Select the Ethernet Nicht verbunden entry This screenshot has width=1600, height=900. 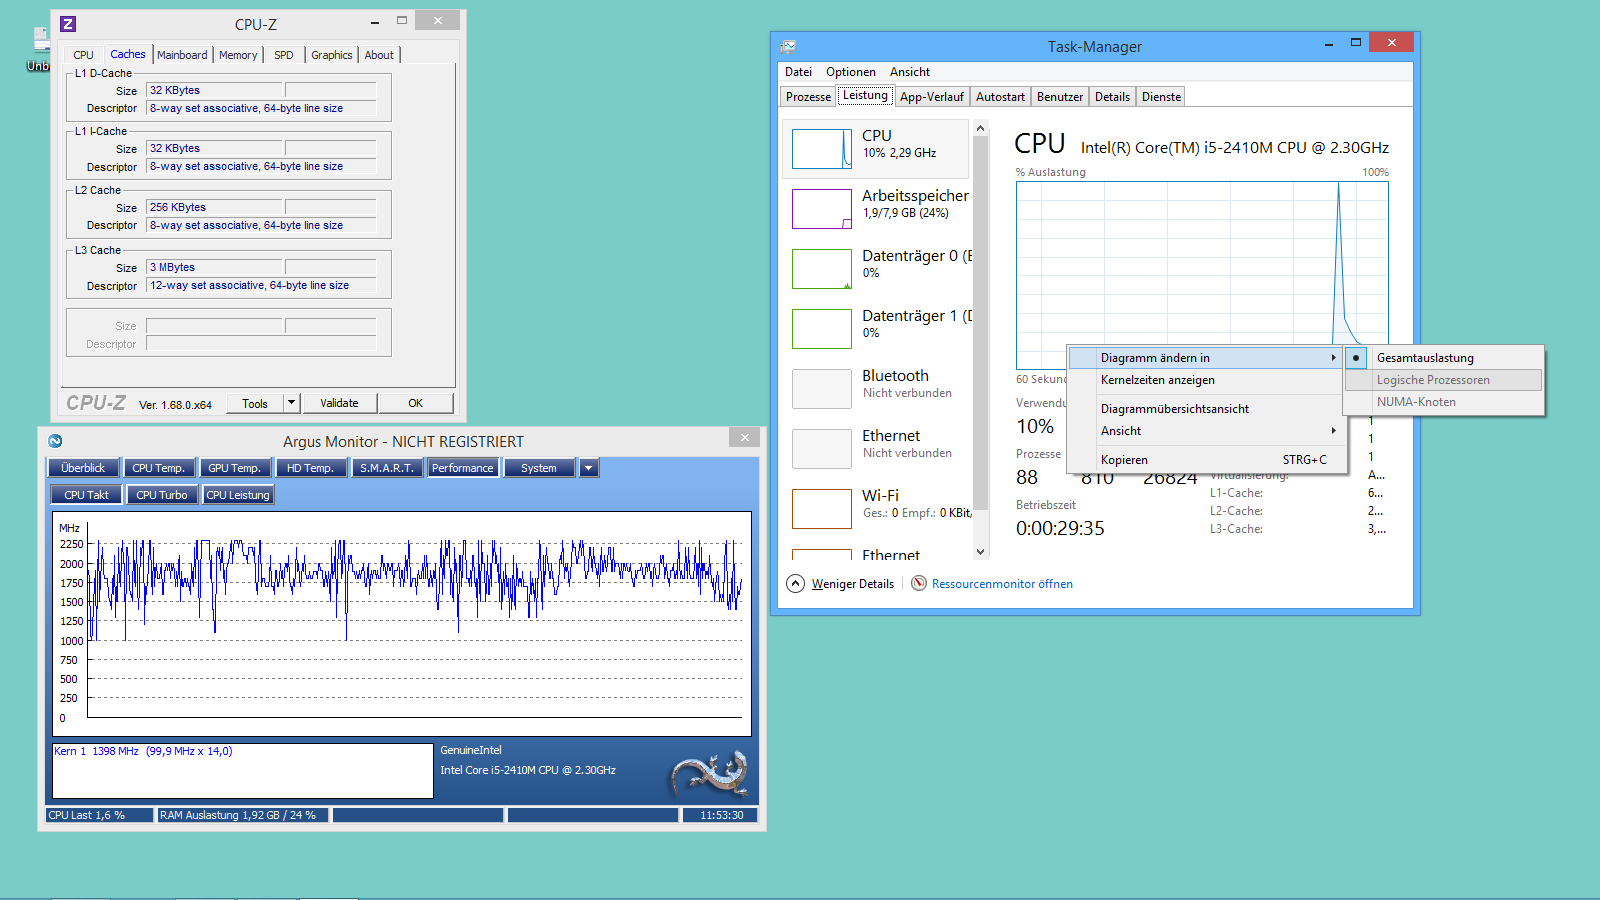pyautogui.click(x=876, y=448)
